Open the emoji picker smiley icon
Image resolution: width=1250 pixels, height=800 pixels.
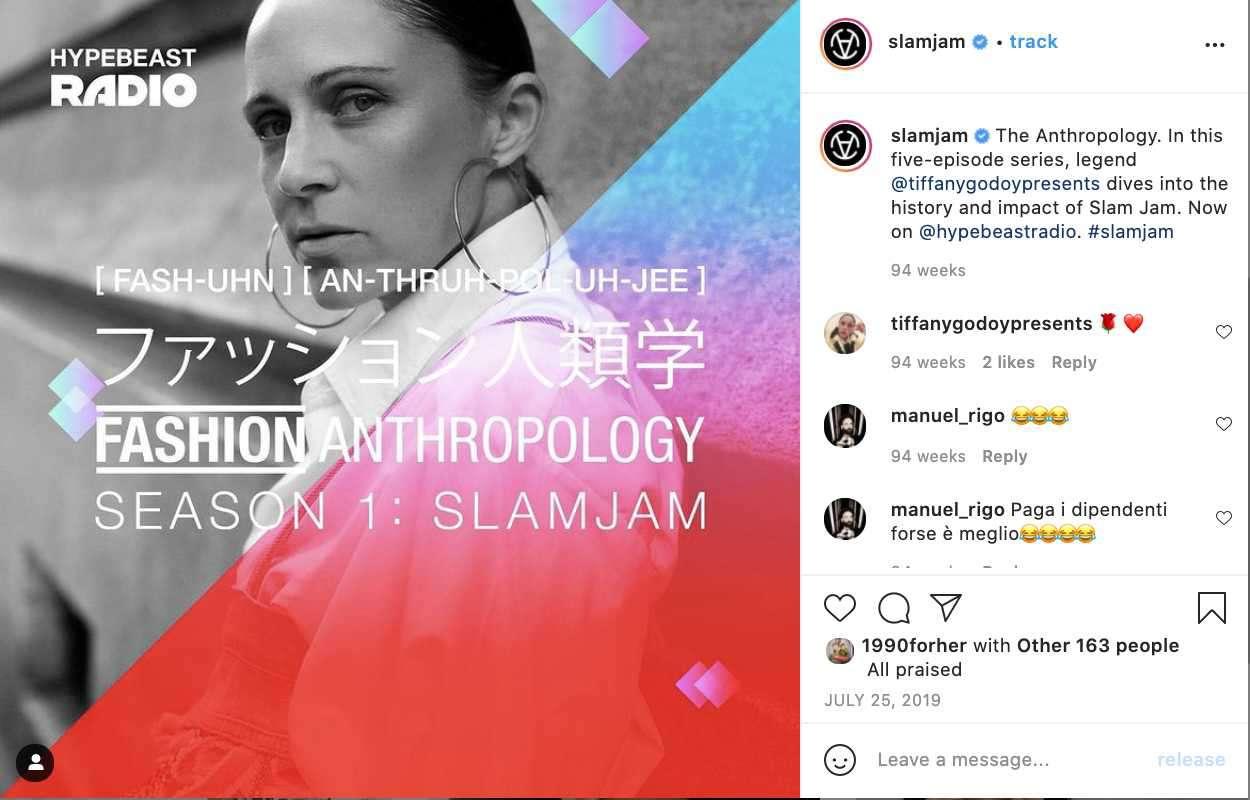(x=840, y=760)
